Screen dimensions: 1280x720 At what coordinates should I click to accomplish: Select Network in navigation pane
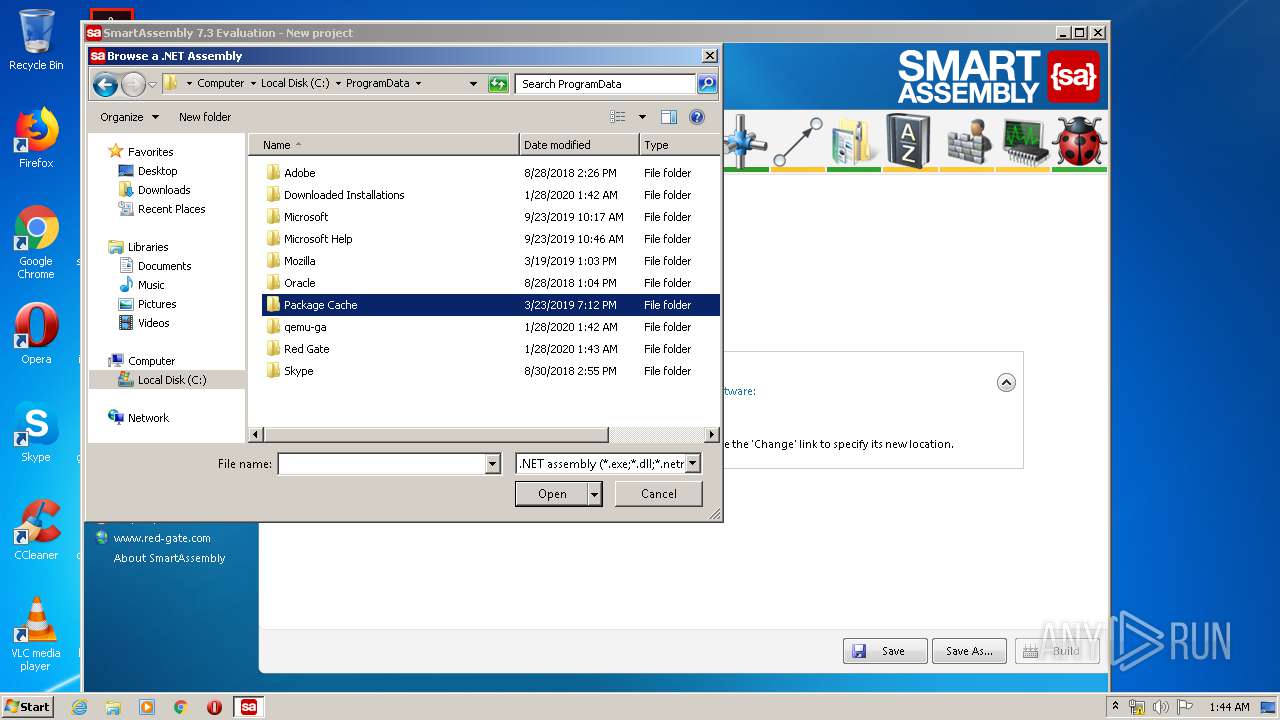148,418
